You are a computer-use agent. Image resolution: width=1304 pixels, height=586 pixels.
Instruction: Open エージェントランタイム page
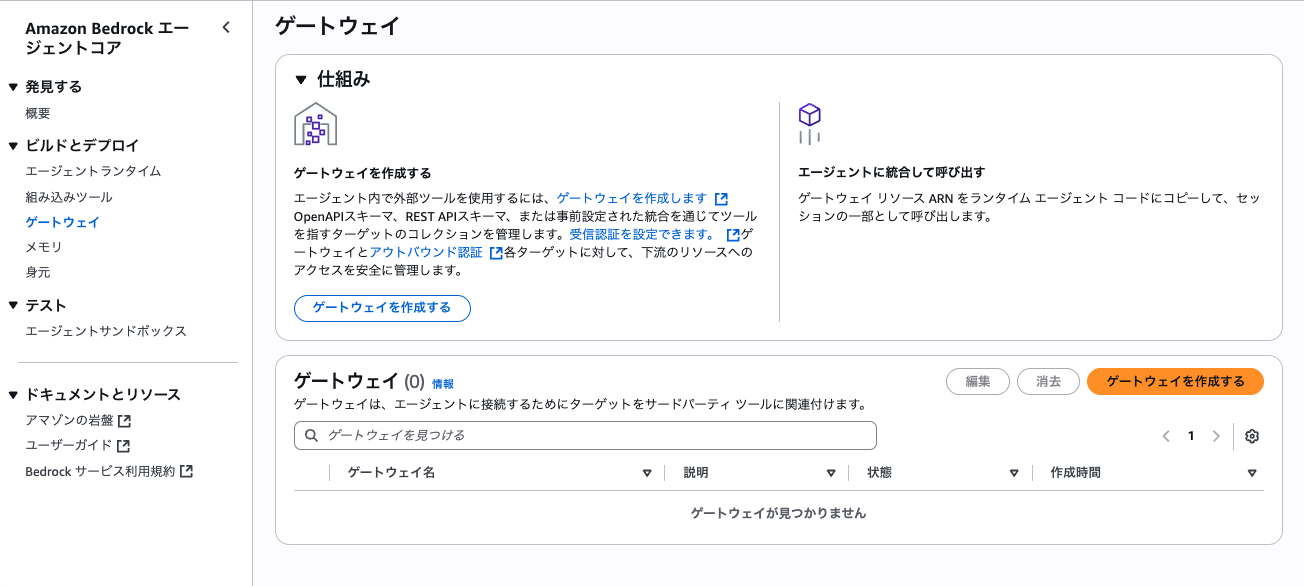93,171
